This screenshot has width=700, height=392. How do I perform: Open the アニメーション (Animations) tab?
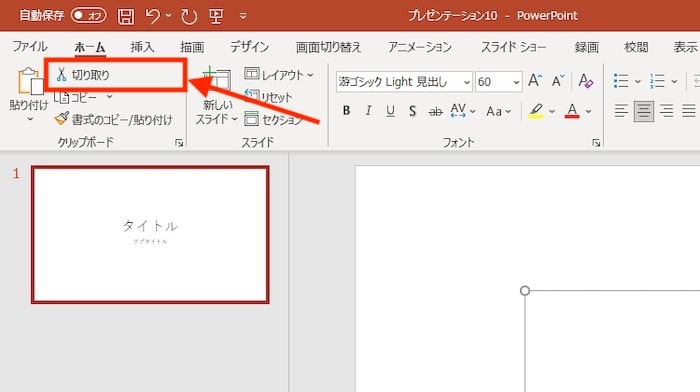[x=420, y=47]
